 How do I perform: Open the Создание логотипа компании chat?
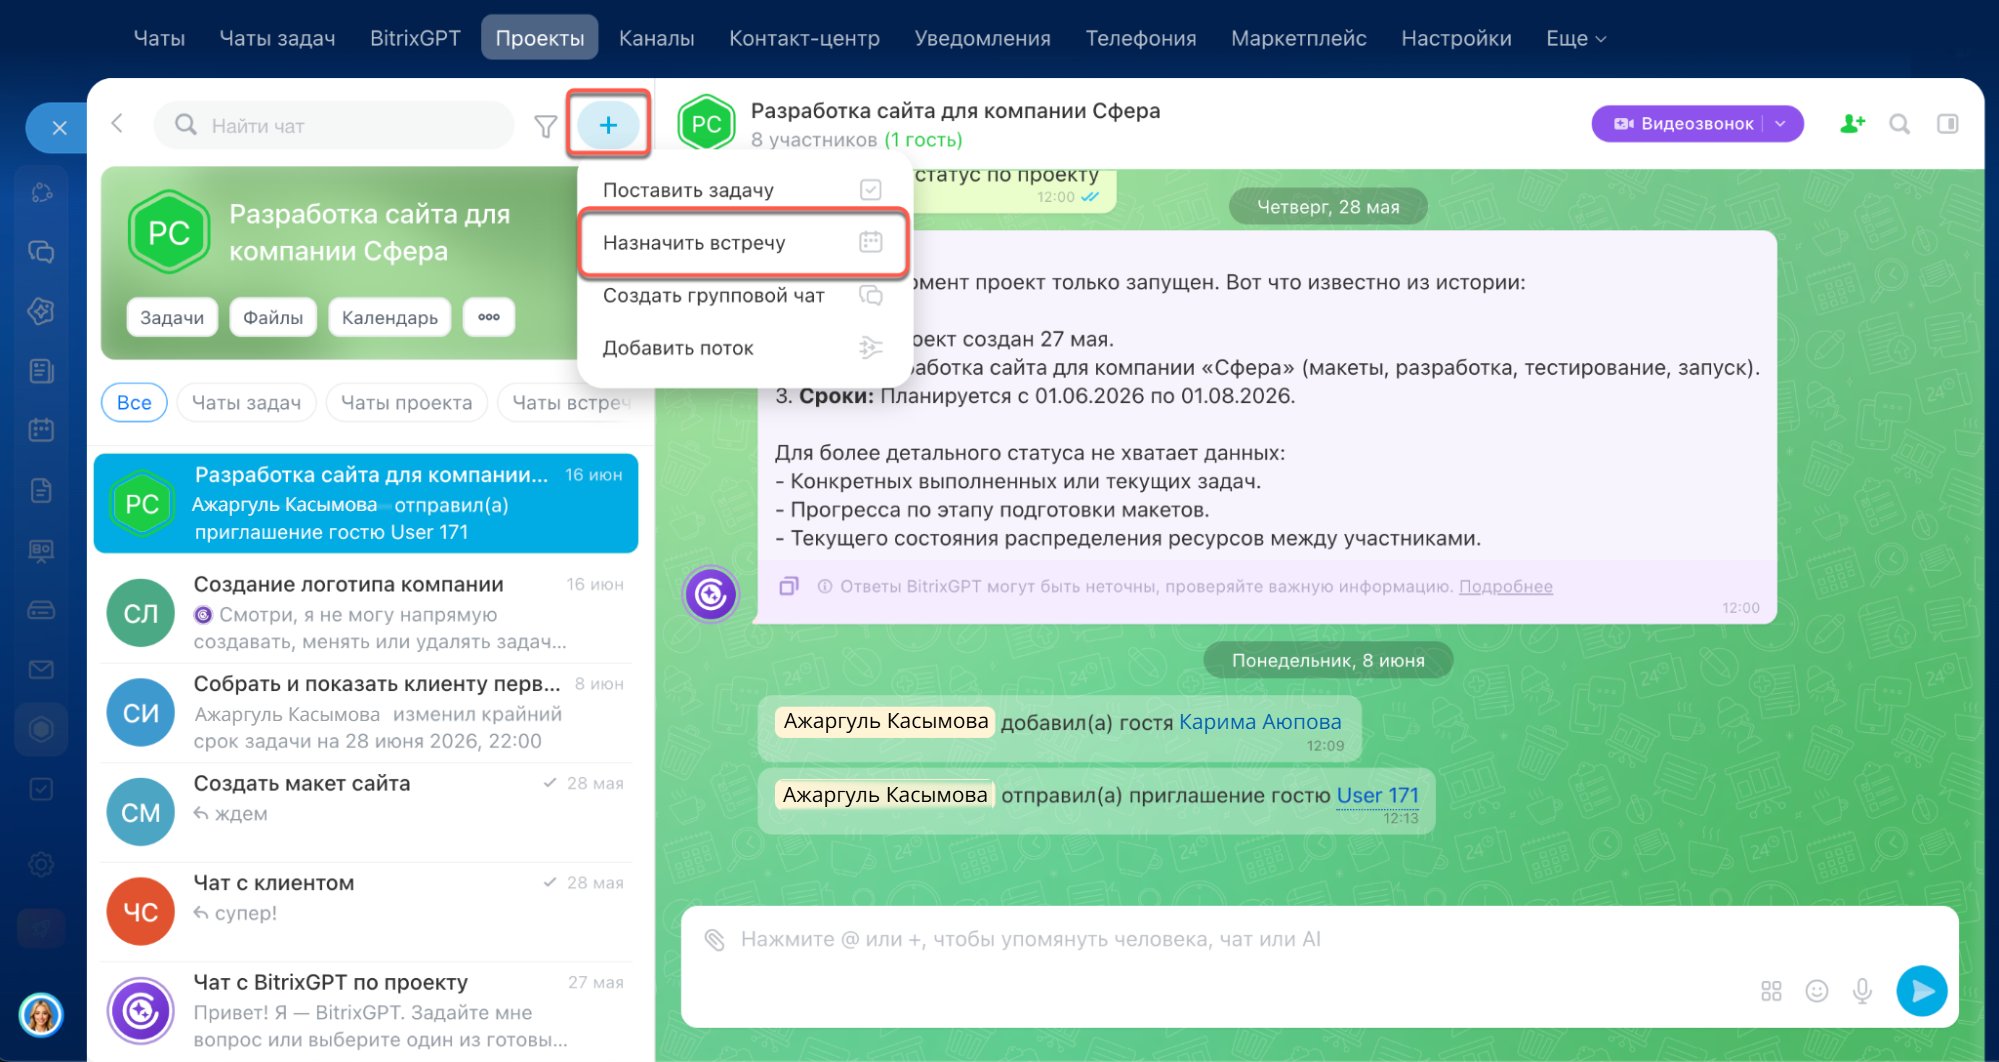(366, 612)
